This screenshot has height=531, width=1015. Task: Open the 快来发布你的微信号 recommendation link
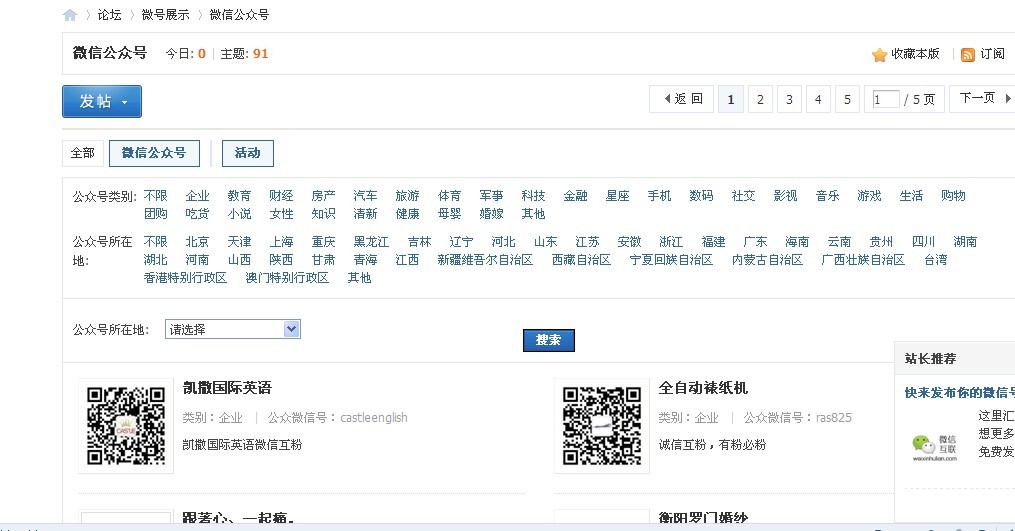click(959, 392)
